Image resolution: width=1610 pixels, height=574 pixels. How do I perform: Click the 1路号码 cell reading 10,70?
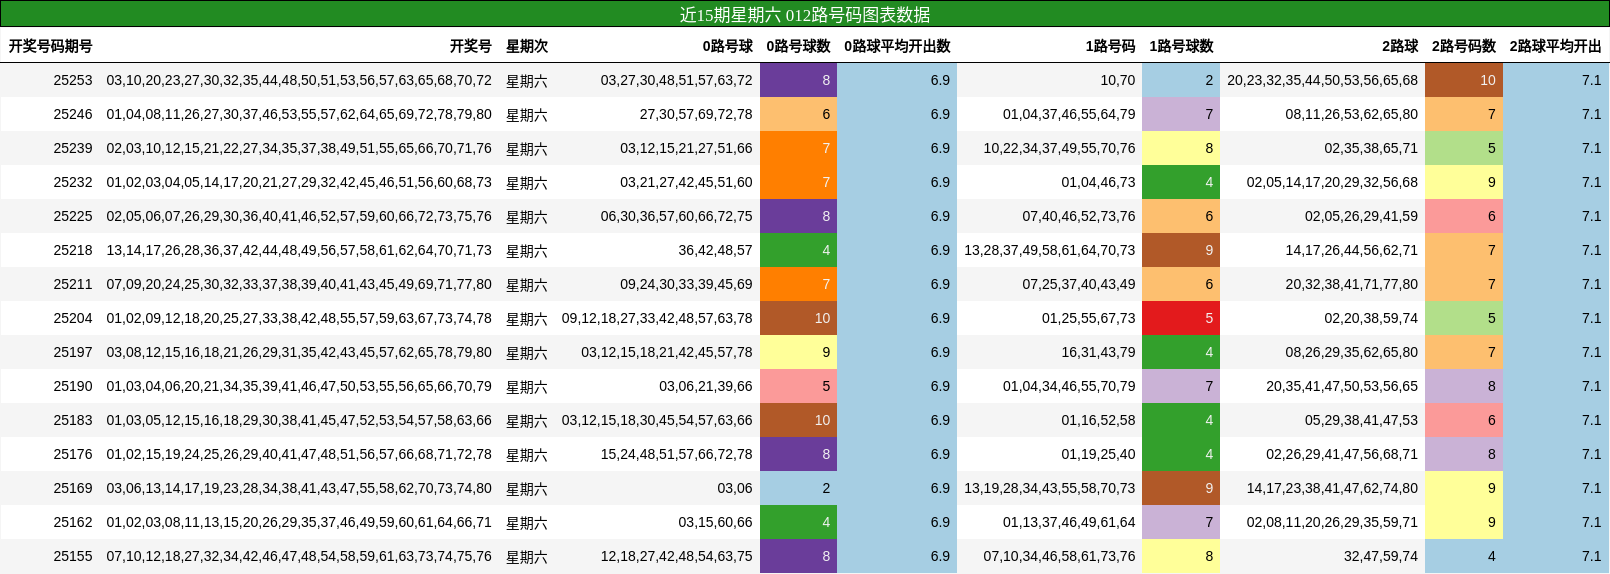coord(1117,80)
